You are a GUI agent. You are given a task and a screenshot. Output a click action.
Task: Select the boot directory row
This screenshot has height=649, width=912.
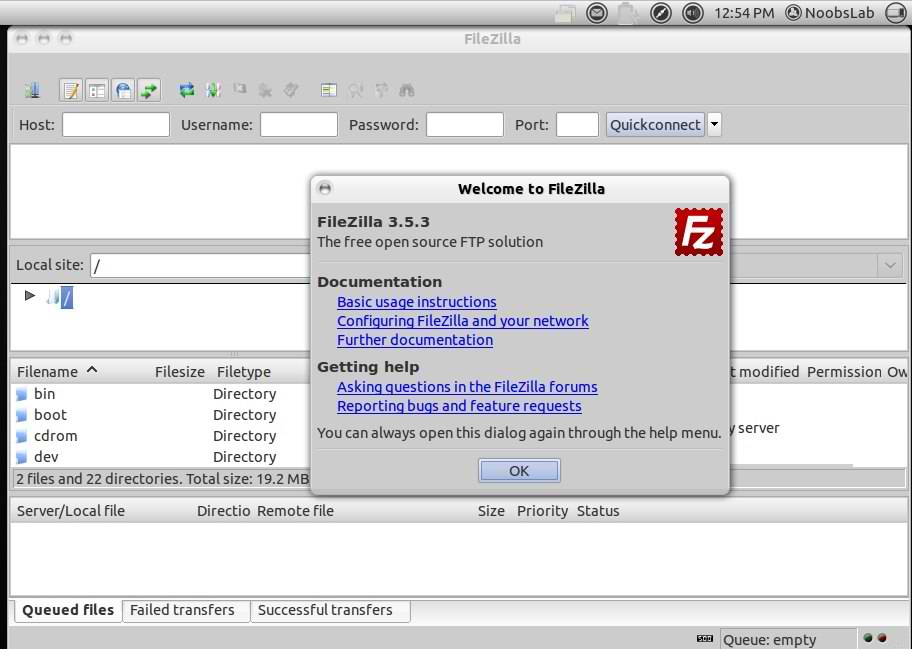[161, 415]
